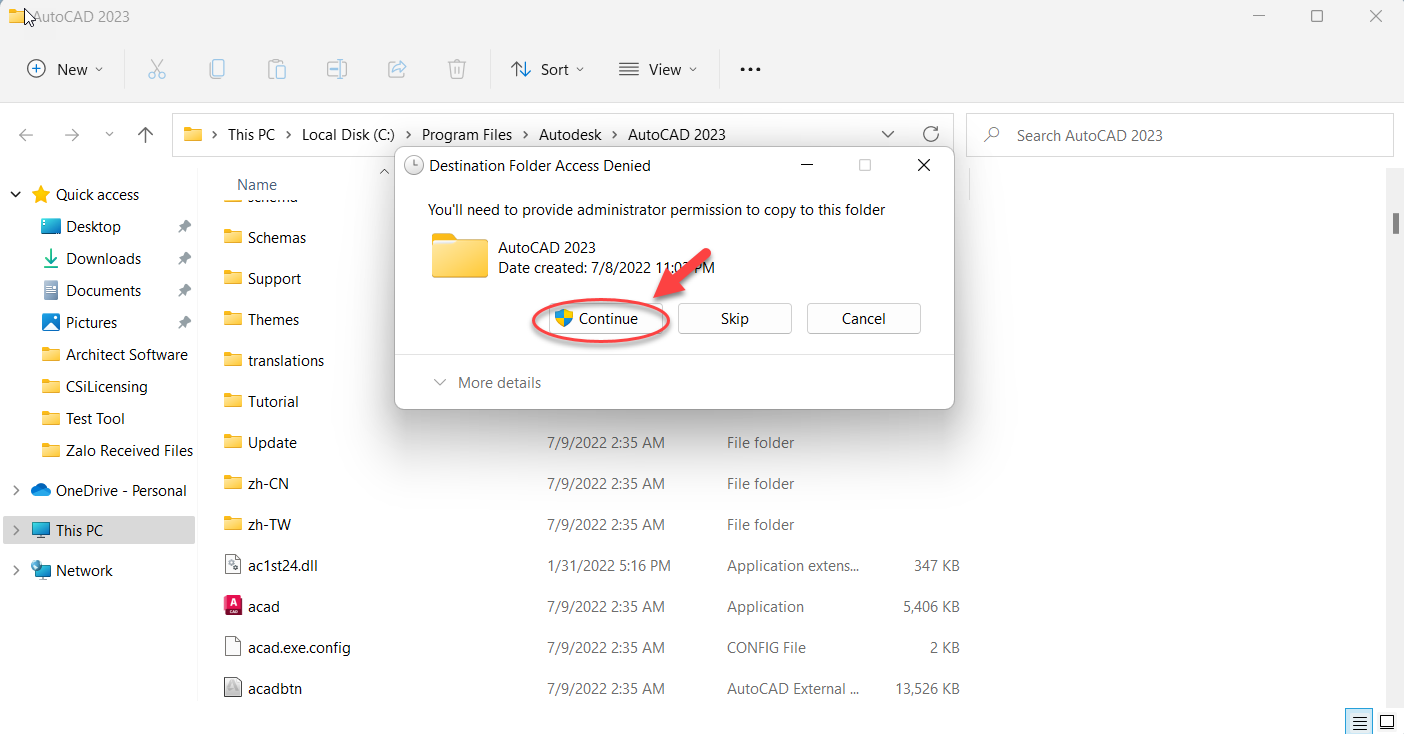Expand Network tree node
Image resolution: width=1404 pixels, height=734 pixels.
click(15, 571)
